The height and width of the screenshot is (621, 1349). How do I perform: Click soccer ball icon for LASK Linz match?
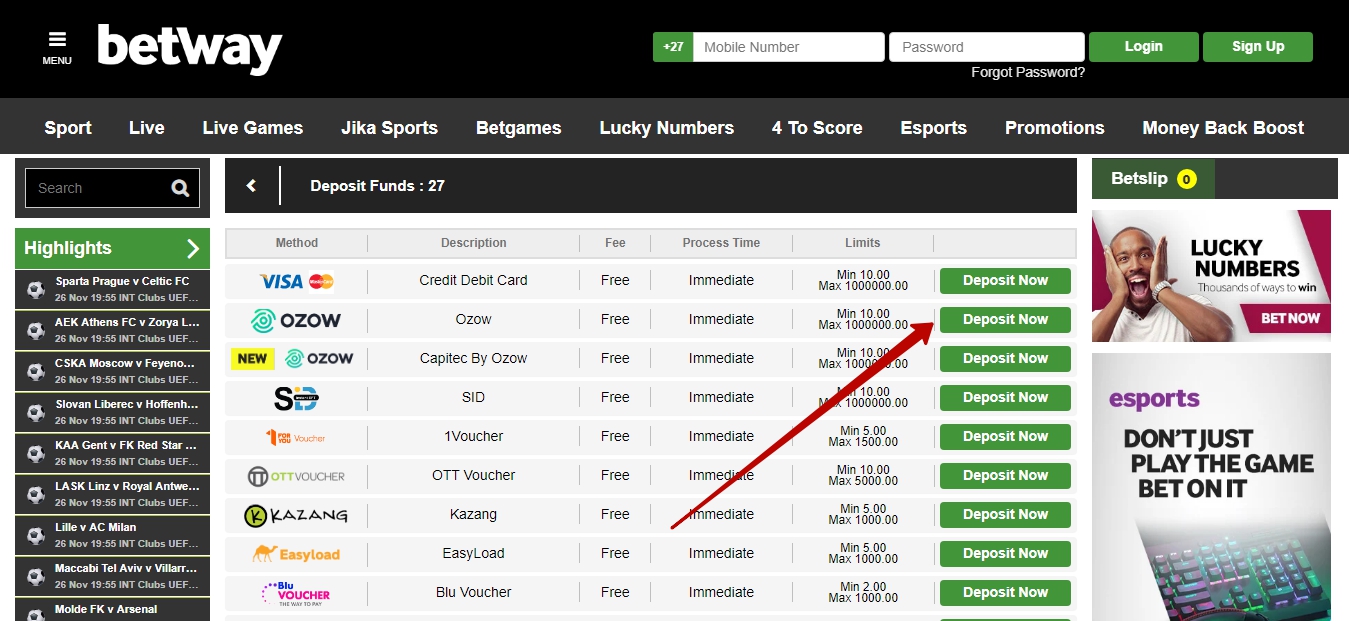(36, 496)
